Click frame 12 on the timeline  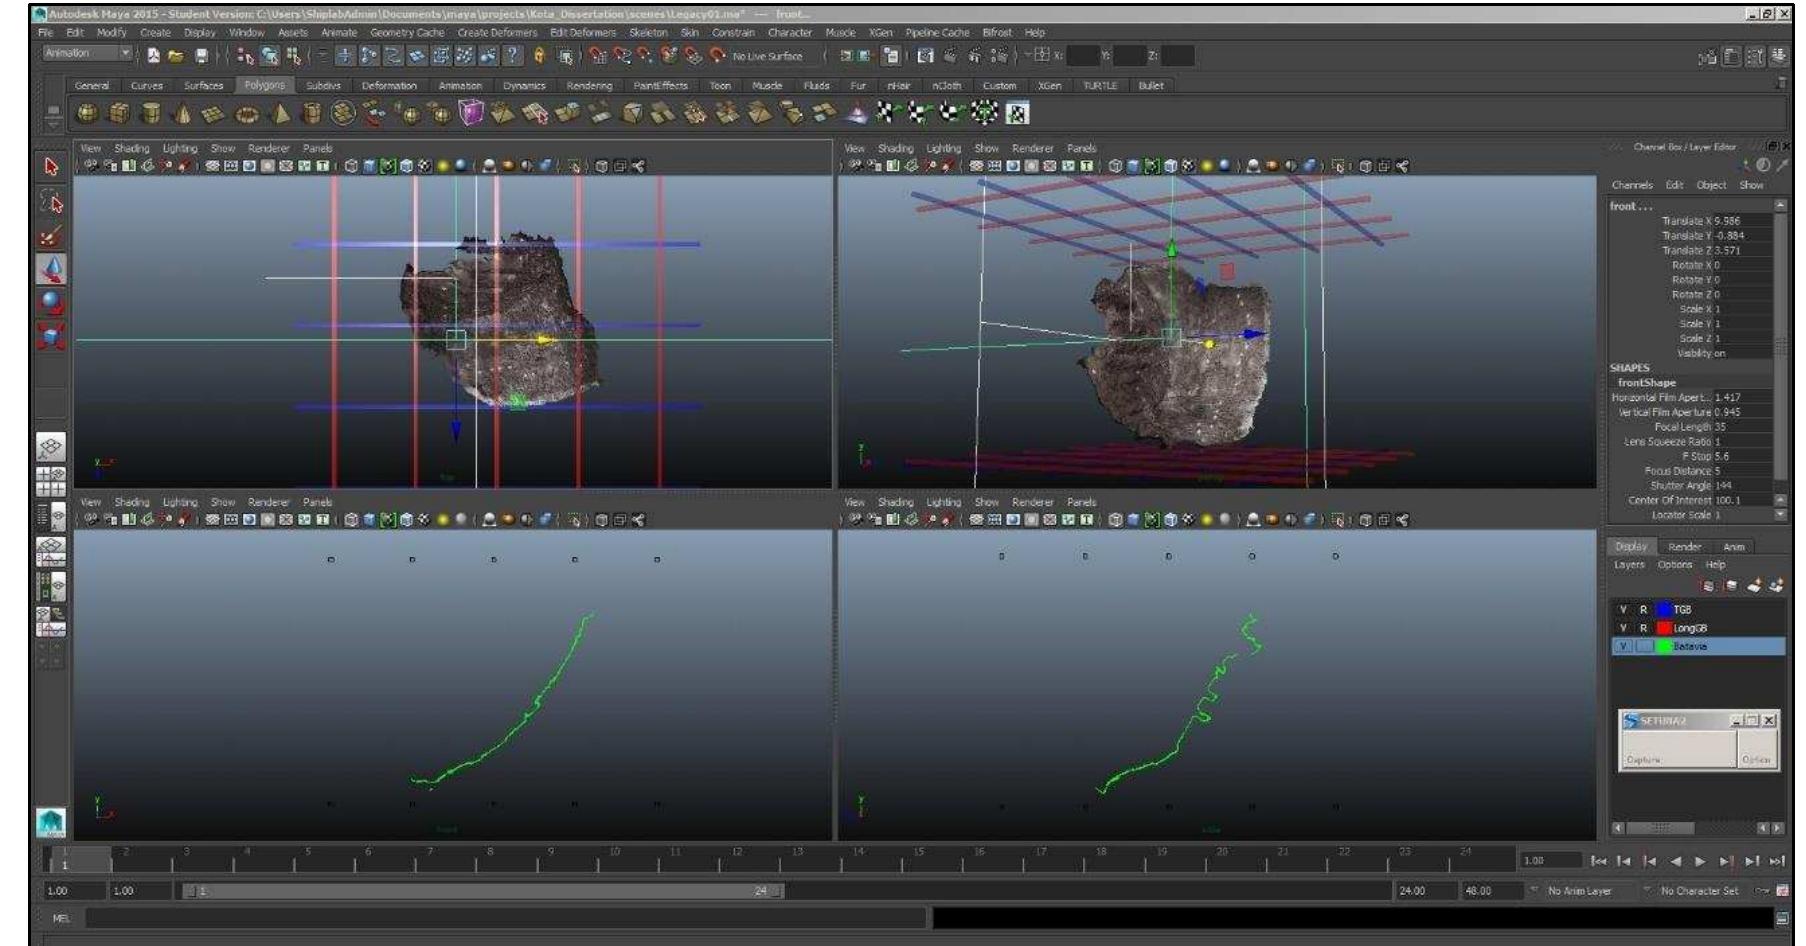[x=738, y=856]
